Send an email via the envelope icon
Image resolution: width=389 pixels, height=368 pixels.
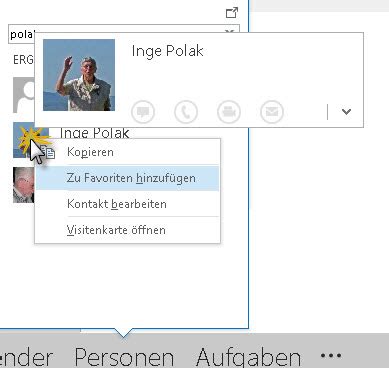pyautogui.click(x=272, y=112)
